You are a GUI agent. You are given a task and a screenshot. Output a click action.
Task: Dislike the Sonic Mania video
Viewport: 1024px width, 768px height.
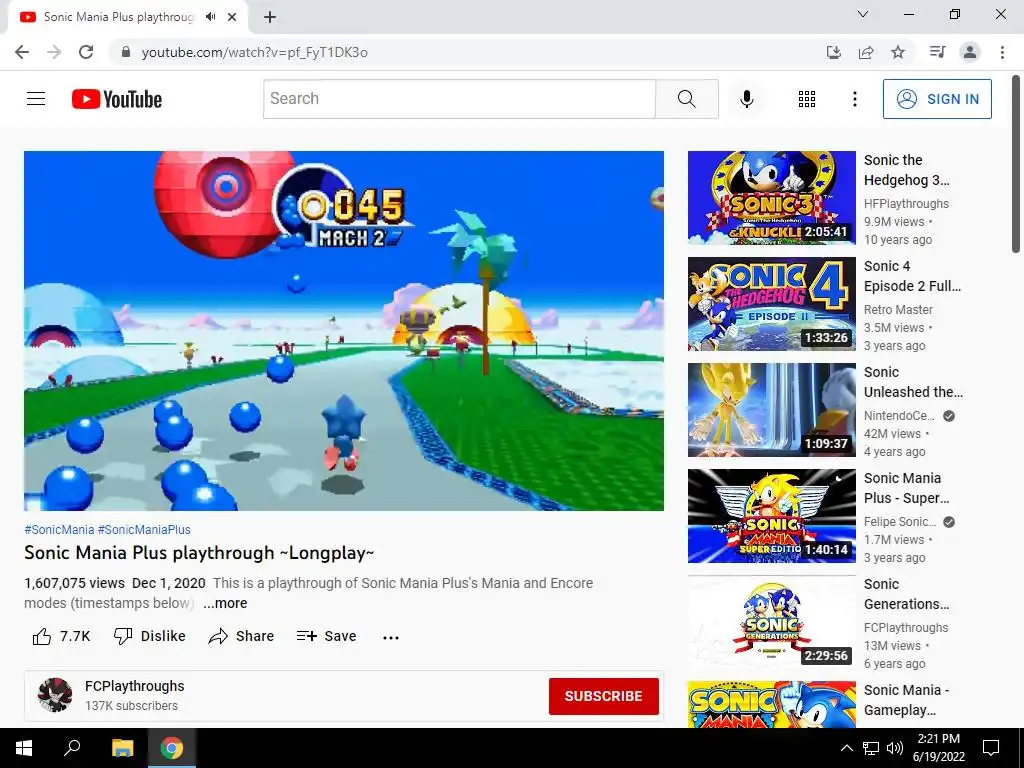pyautogui.click(x=150, y=636)
